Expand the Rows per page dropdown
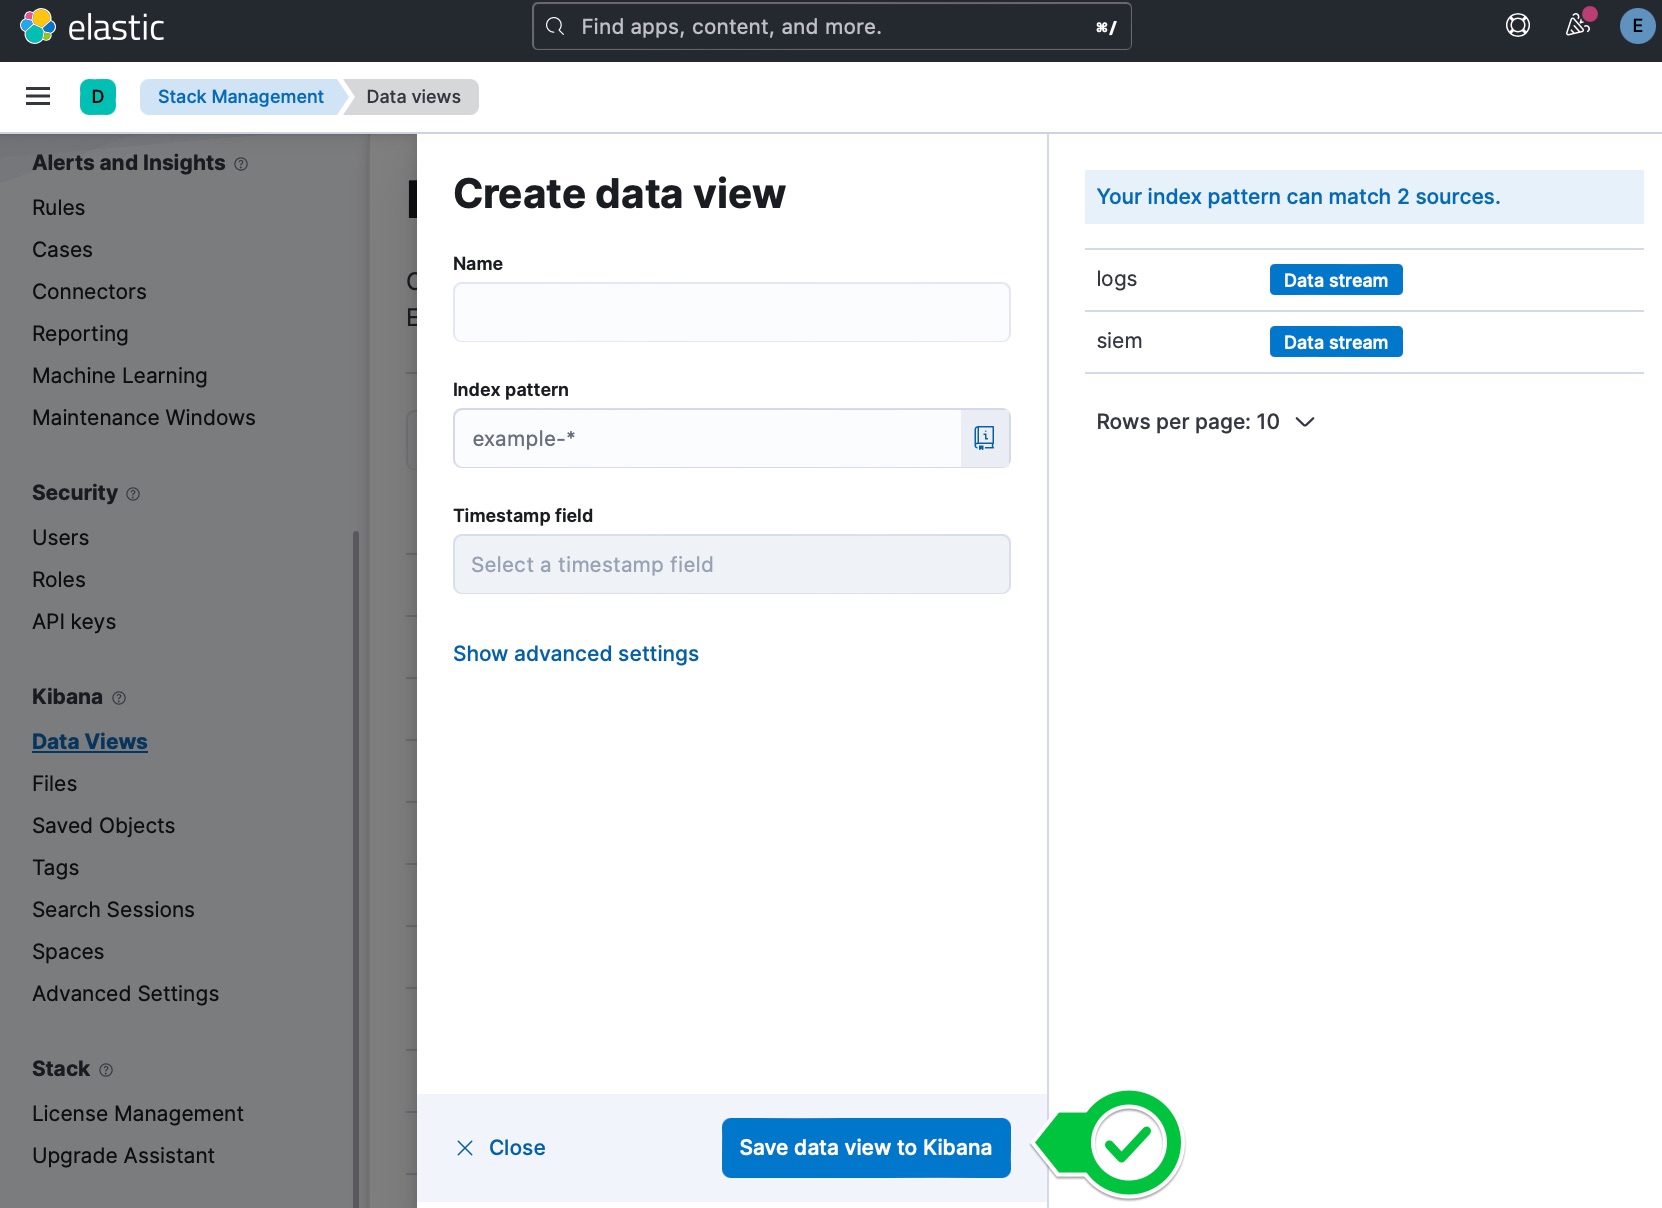The width and height of the screenshot is (1662, 1208). pos(1205,422)
